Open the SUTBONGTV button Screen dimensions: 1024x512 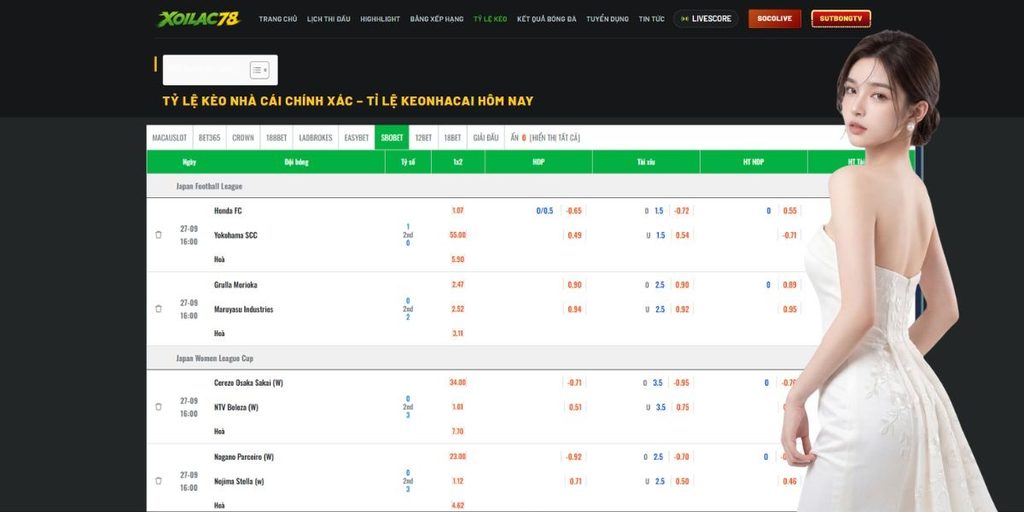click(x=841, y=19)
